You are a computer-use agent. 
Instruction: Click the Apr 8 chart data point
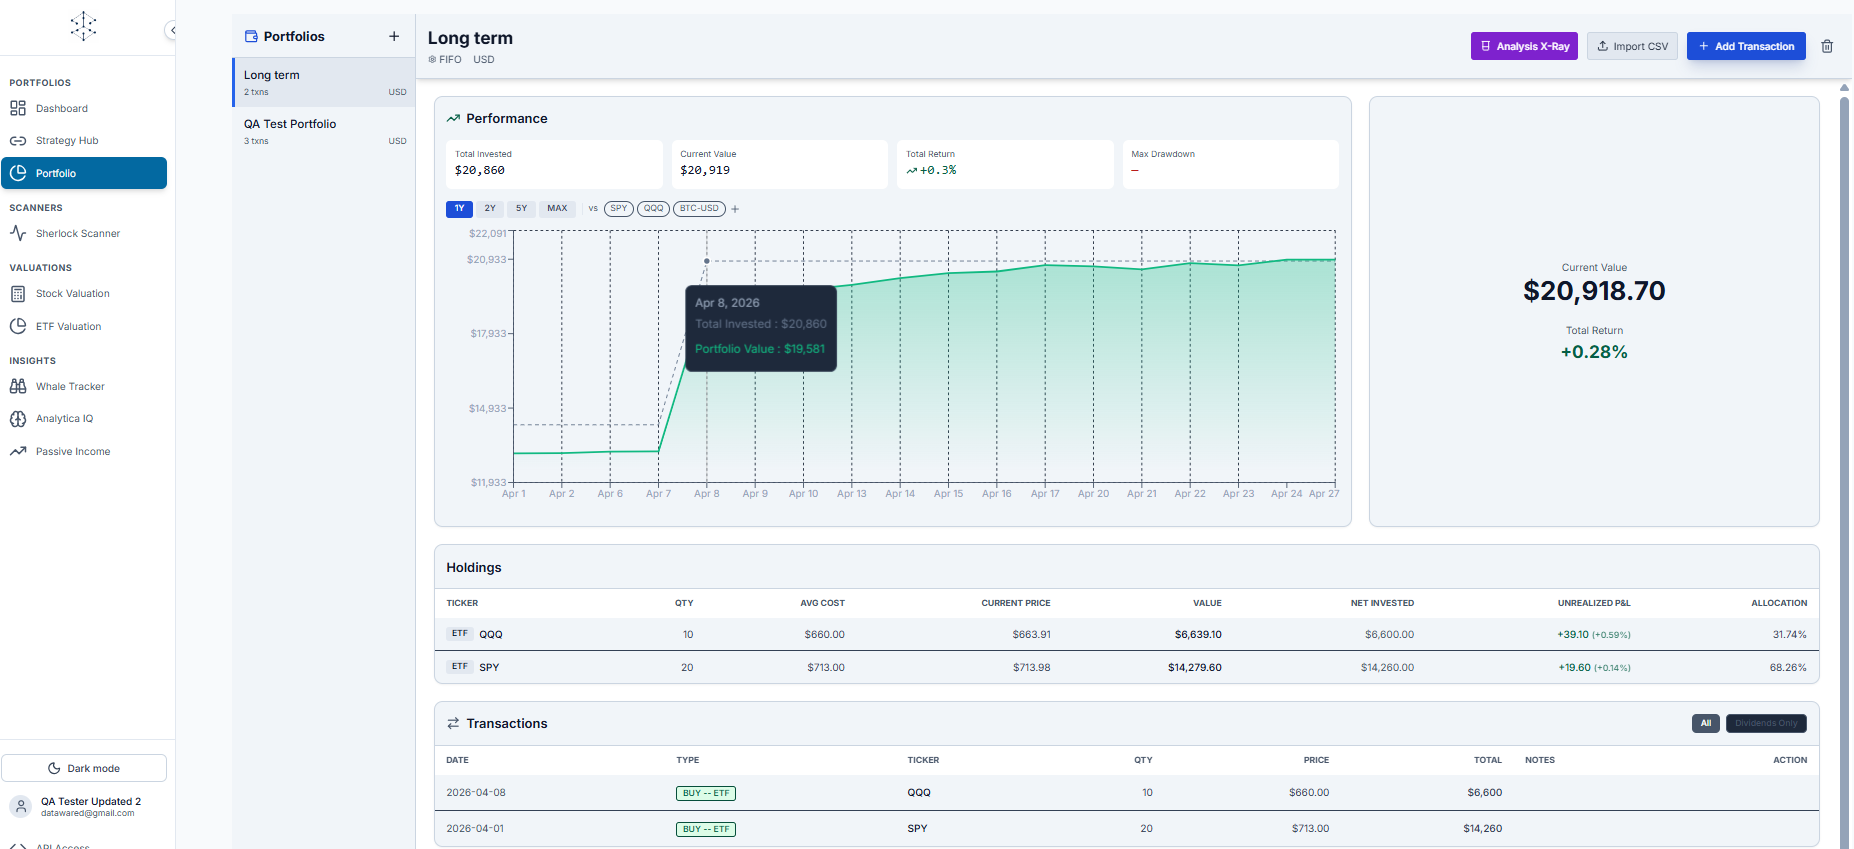tap(707, 261)
